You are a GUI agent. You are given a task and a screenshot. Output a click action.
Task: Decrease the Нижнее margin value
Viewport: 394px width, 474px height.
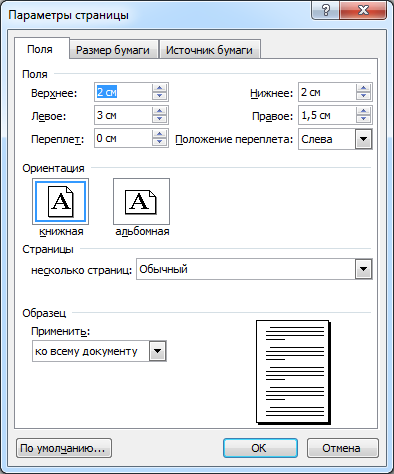tap(363, 96)
